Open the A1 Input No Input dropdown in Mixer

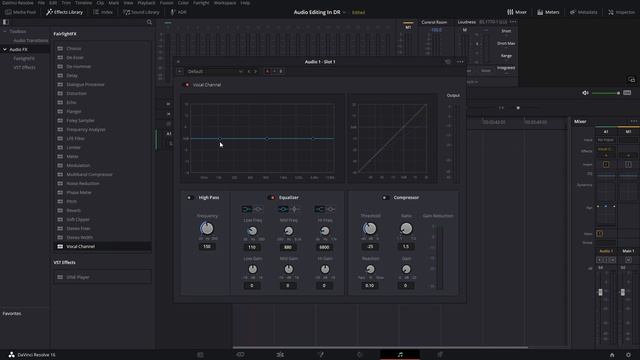coord(606,140)
